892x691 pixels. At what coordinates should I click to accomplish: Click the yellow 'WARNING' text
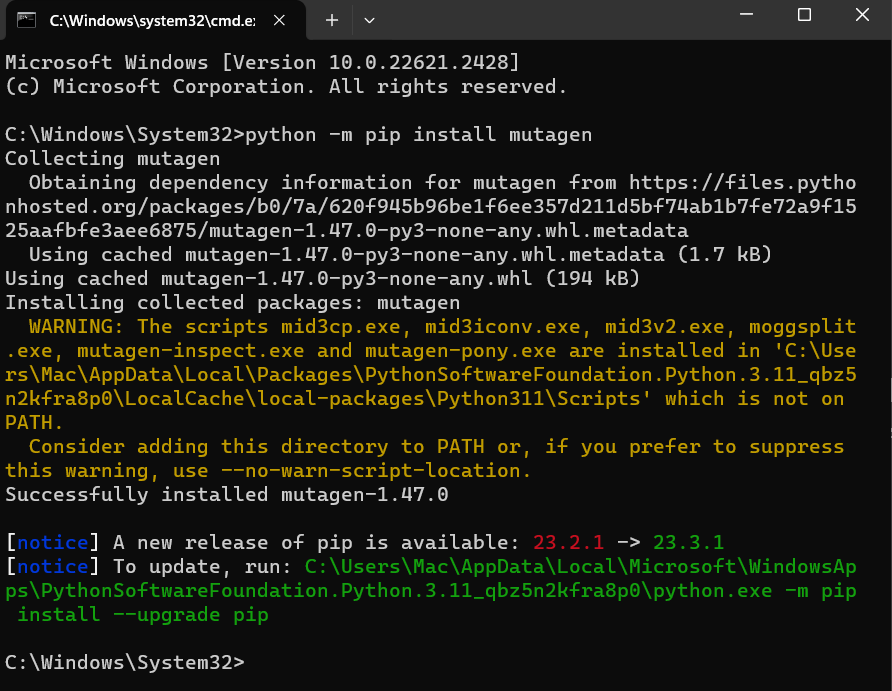[76, 327]
